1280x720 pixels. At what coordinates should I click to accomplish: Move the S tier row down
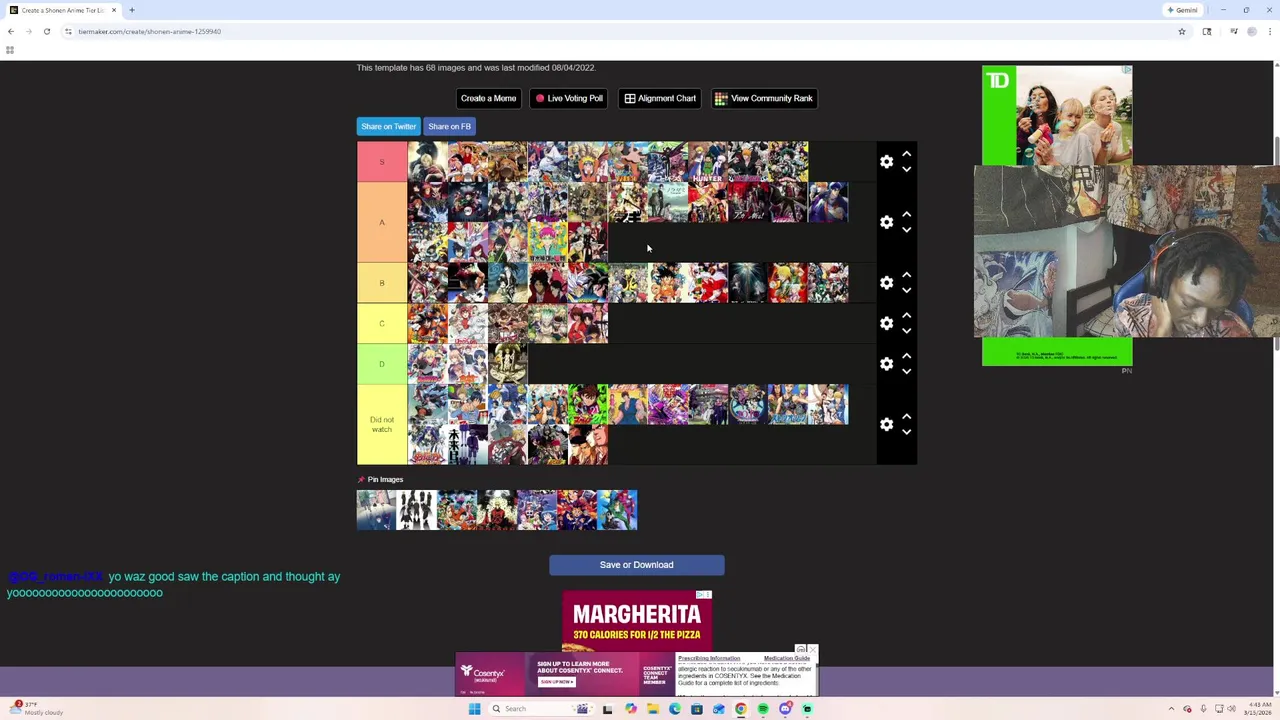[x=906, y=169]
